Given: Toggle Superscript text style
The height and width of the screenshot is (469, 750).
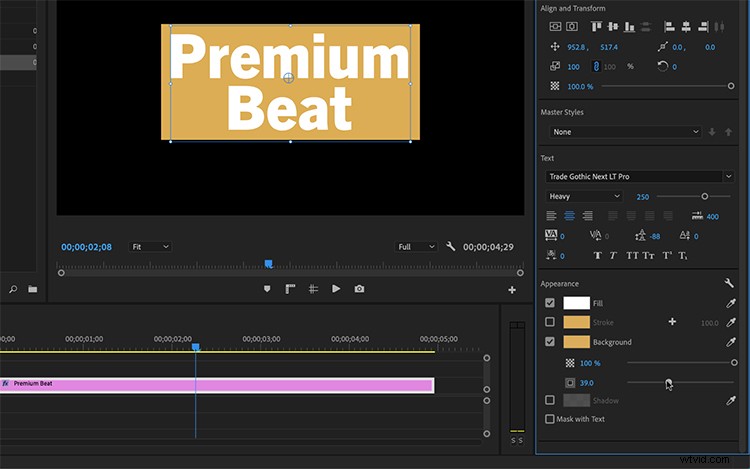Looking at the screenshot, I should (667, 255).
